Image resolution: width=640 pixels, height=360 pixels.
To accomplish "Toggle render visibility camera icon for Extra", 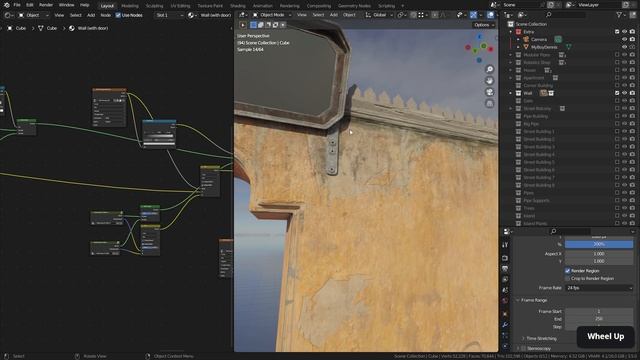I will [632, 31].
